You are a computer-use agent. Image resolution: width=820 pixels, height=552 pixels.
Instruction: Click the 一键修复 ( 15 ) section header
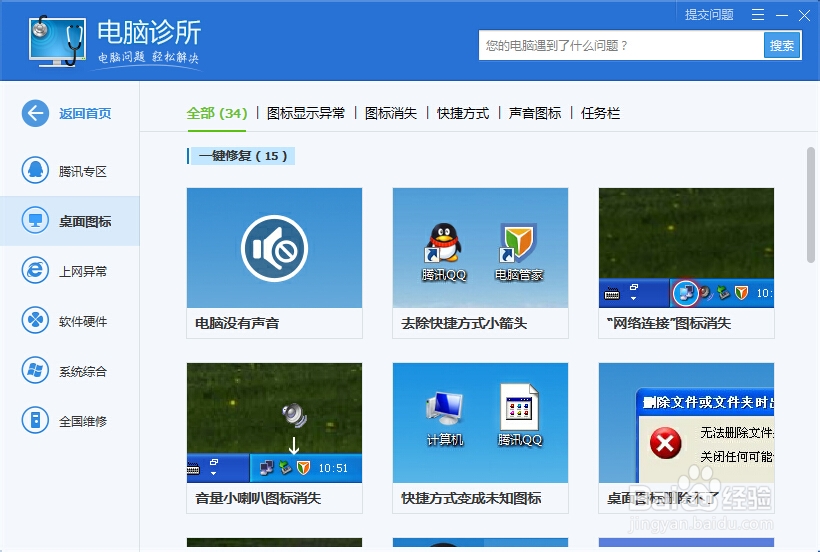241,156
